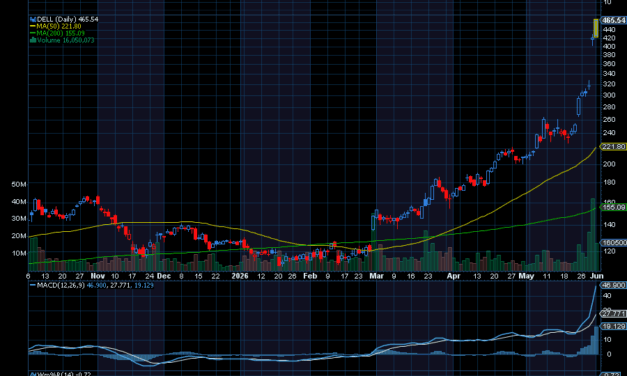Click the 400 price axis label
This screenshot has width=627, height=376.
[609, 46]
